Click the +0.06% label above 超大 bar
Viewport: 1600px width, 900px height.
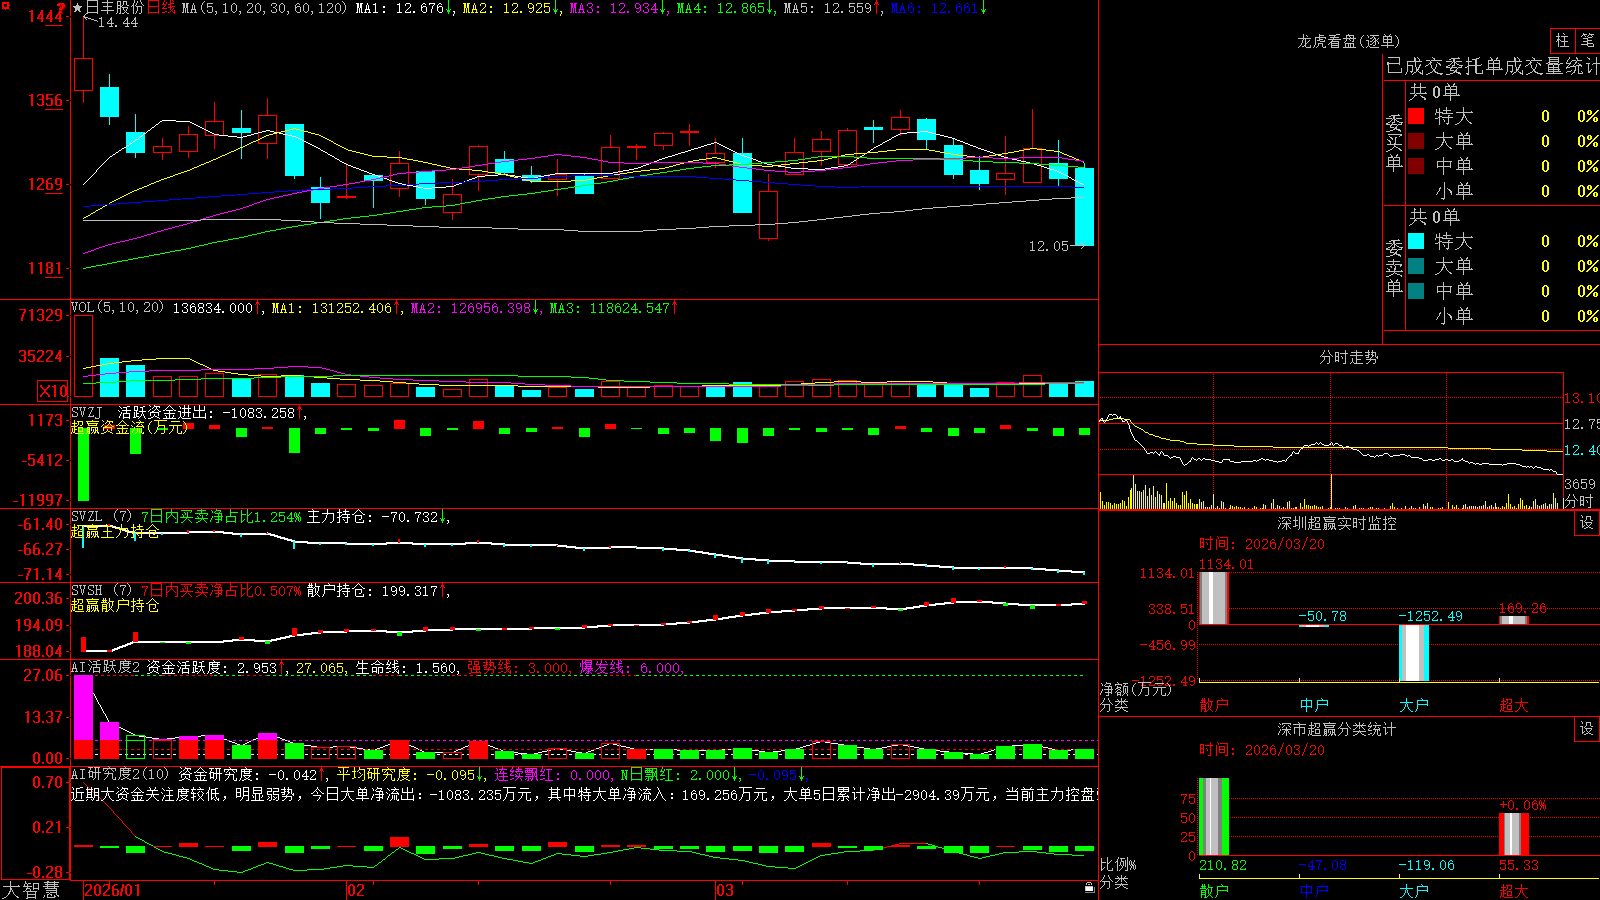coord(1522,805)
